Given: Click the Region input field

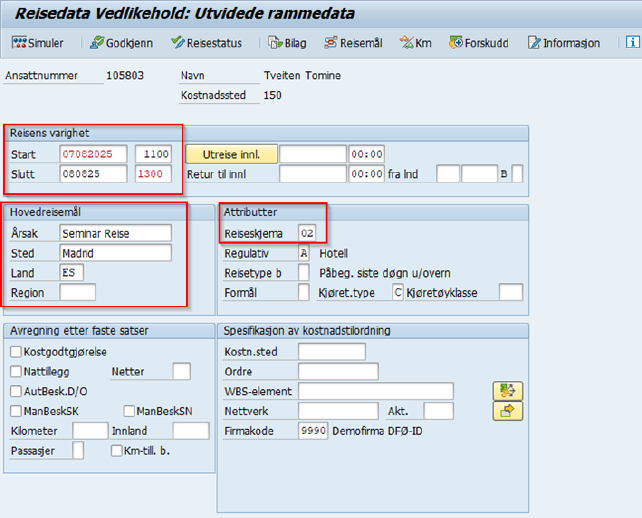Looking at the screenshot, I should point(77,292).
